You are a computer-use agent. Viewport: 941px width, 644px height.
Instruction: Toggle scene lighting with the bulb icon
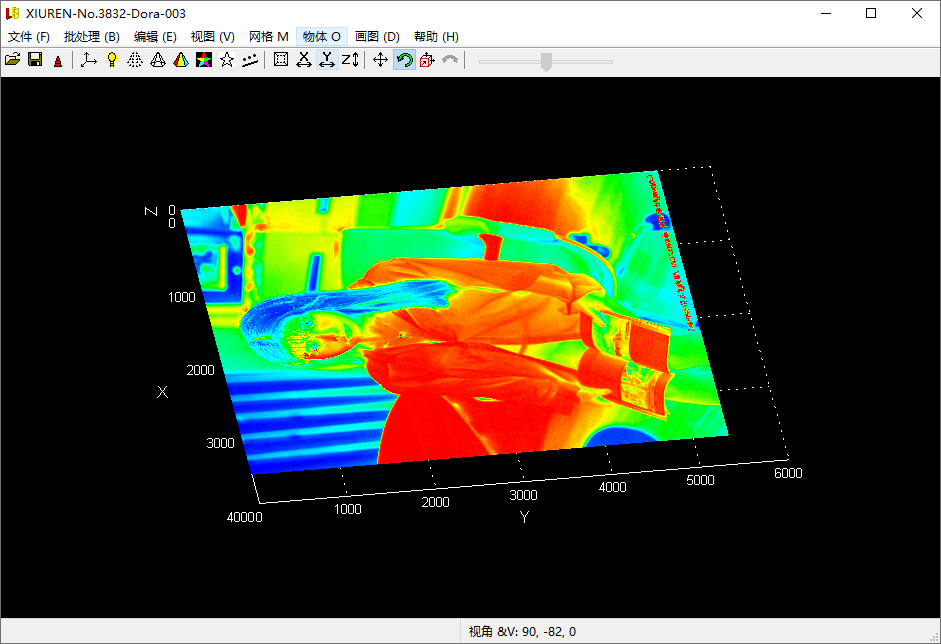pos(111,59)
